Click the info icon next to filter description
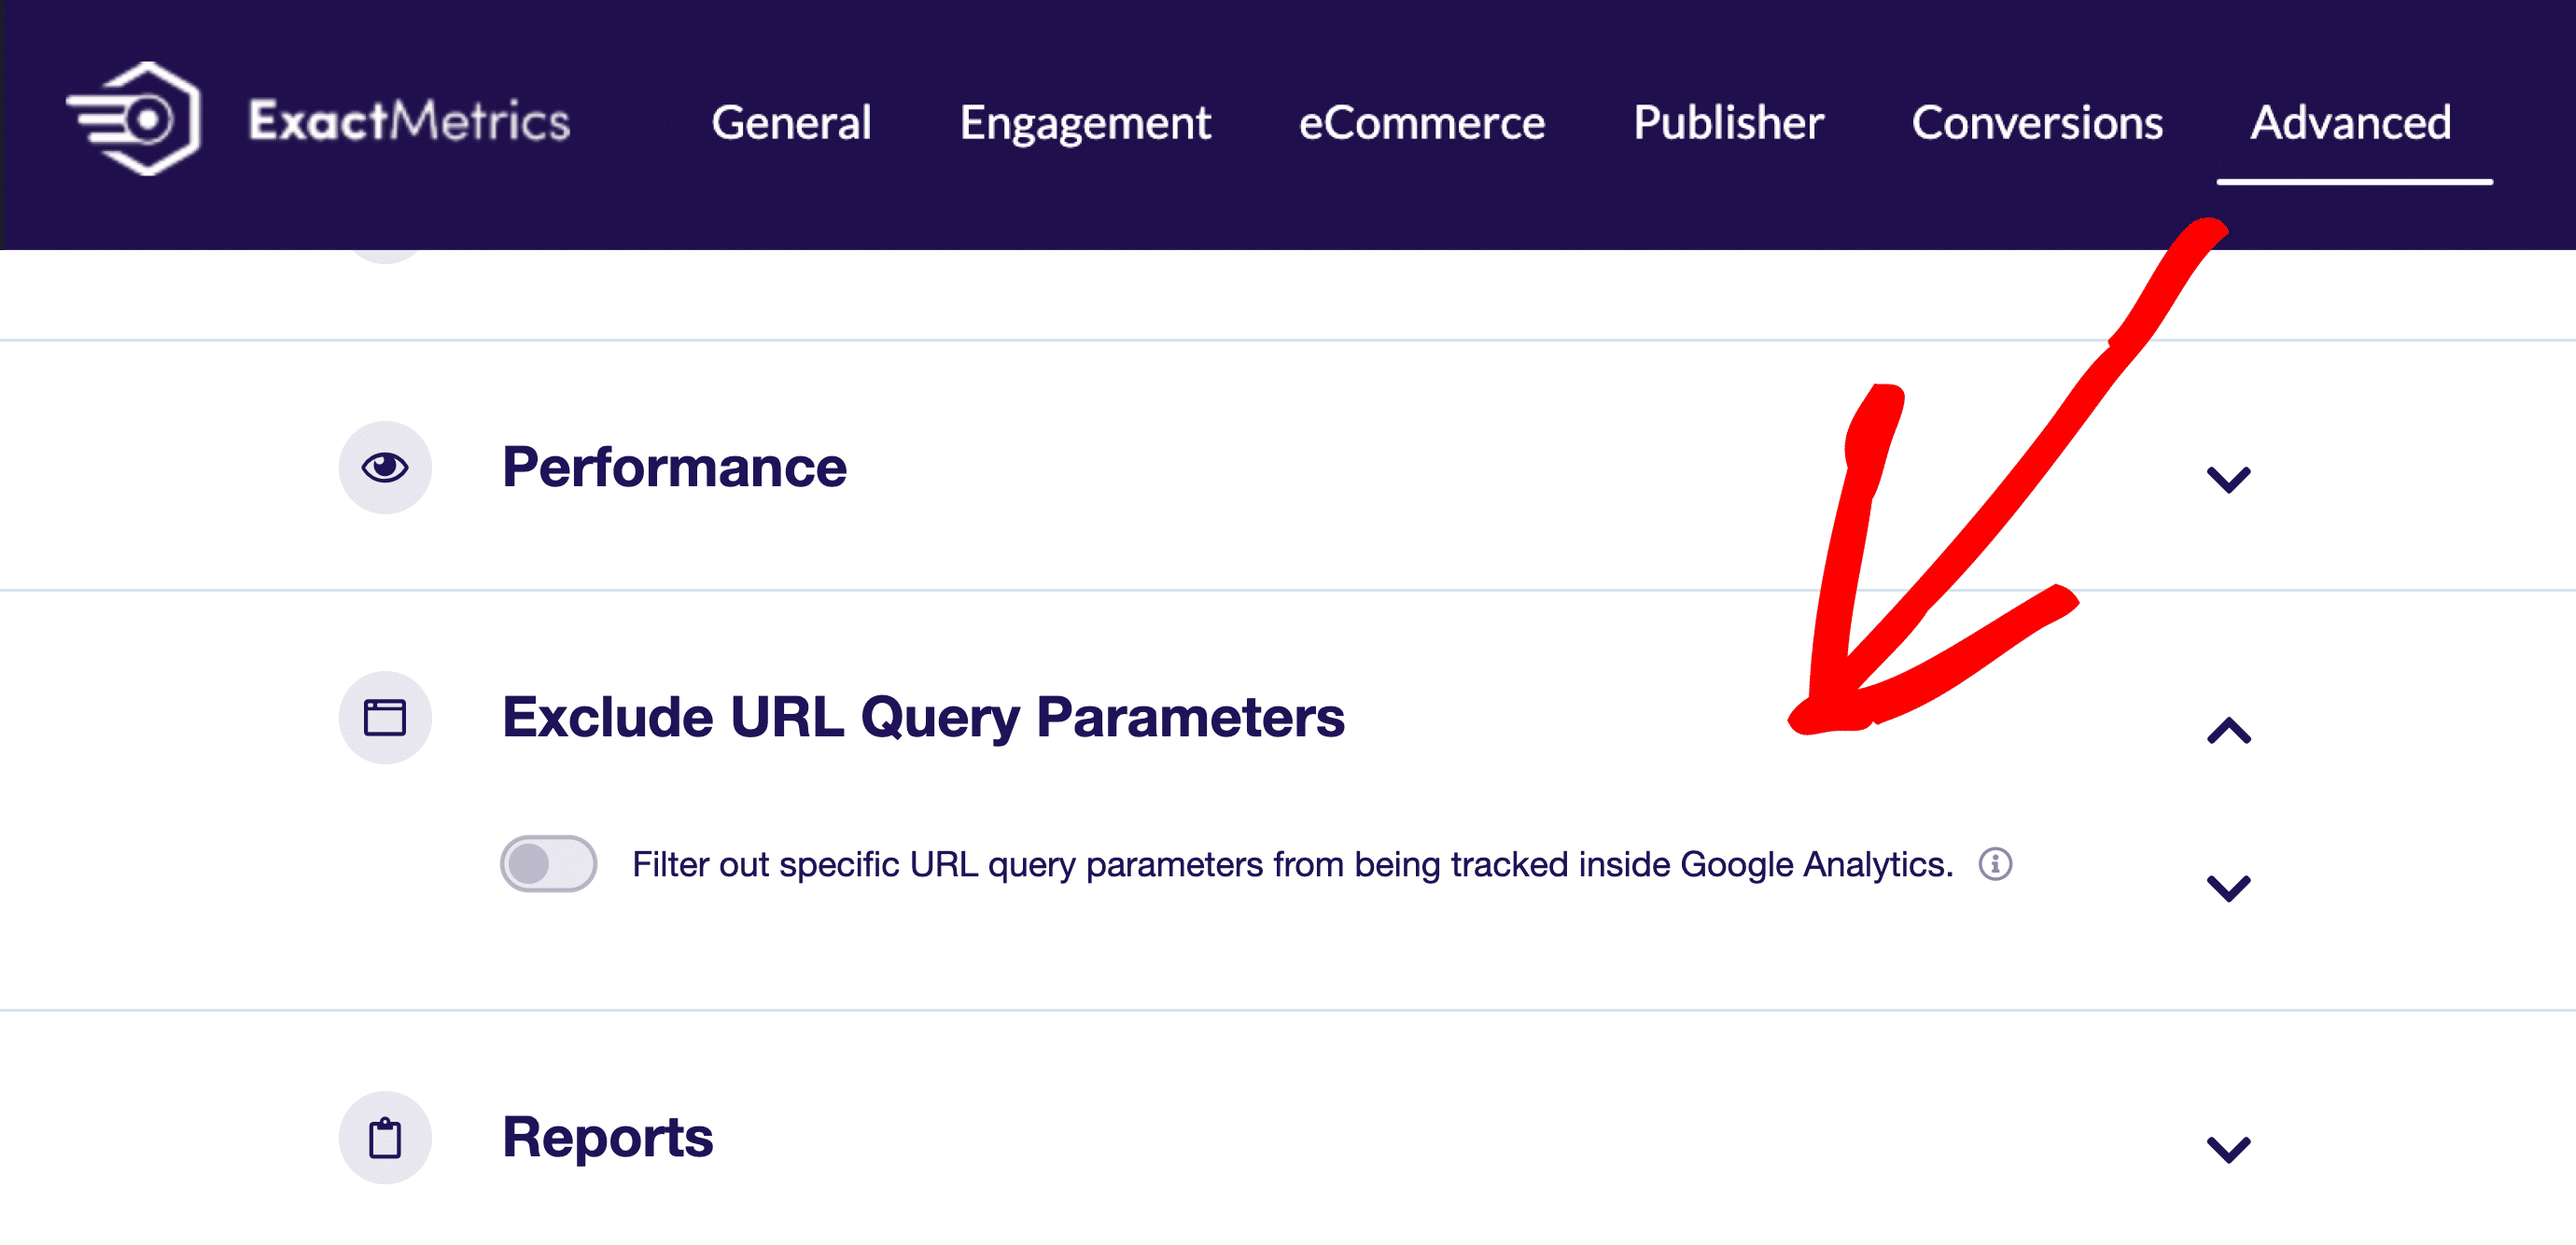The width and height of the screenshot is (2576, 1245). click(x=1995, y=863)
